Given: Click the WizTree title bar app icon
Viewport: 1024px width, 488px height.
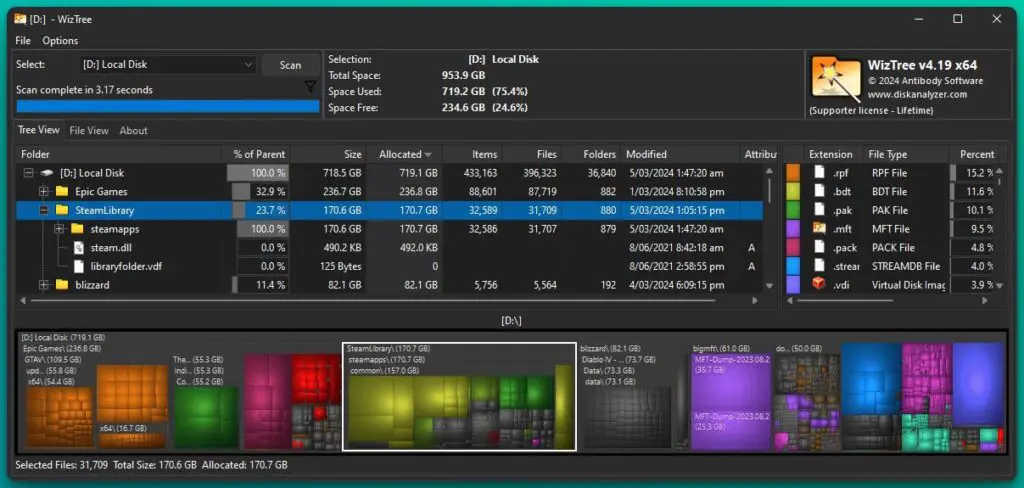Looking at the screenshot, I should pos(20,19).
